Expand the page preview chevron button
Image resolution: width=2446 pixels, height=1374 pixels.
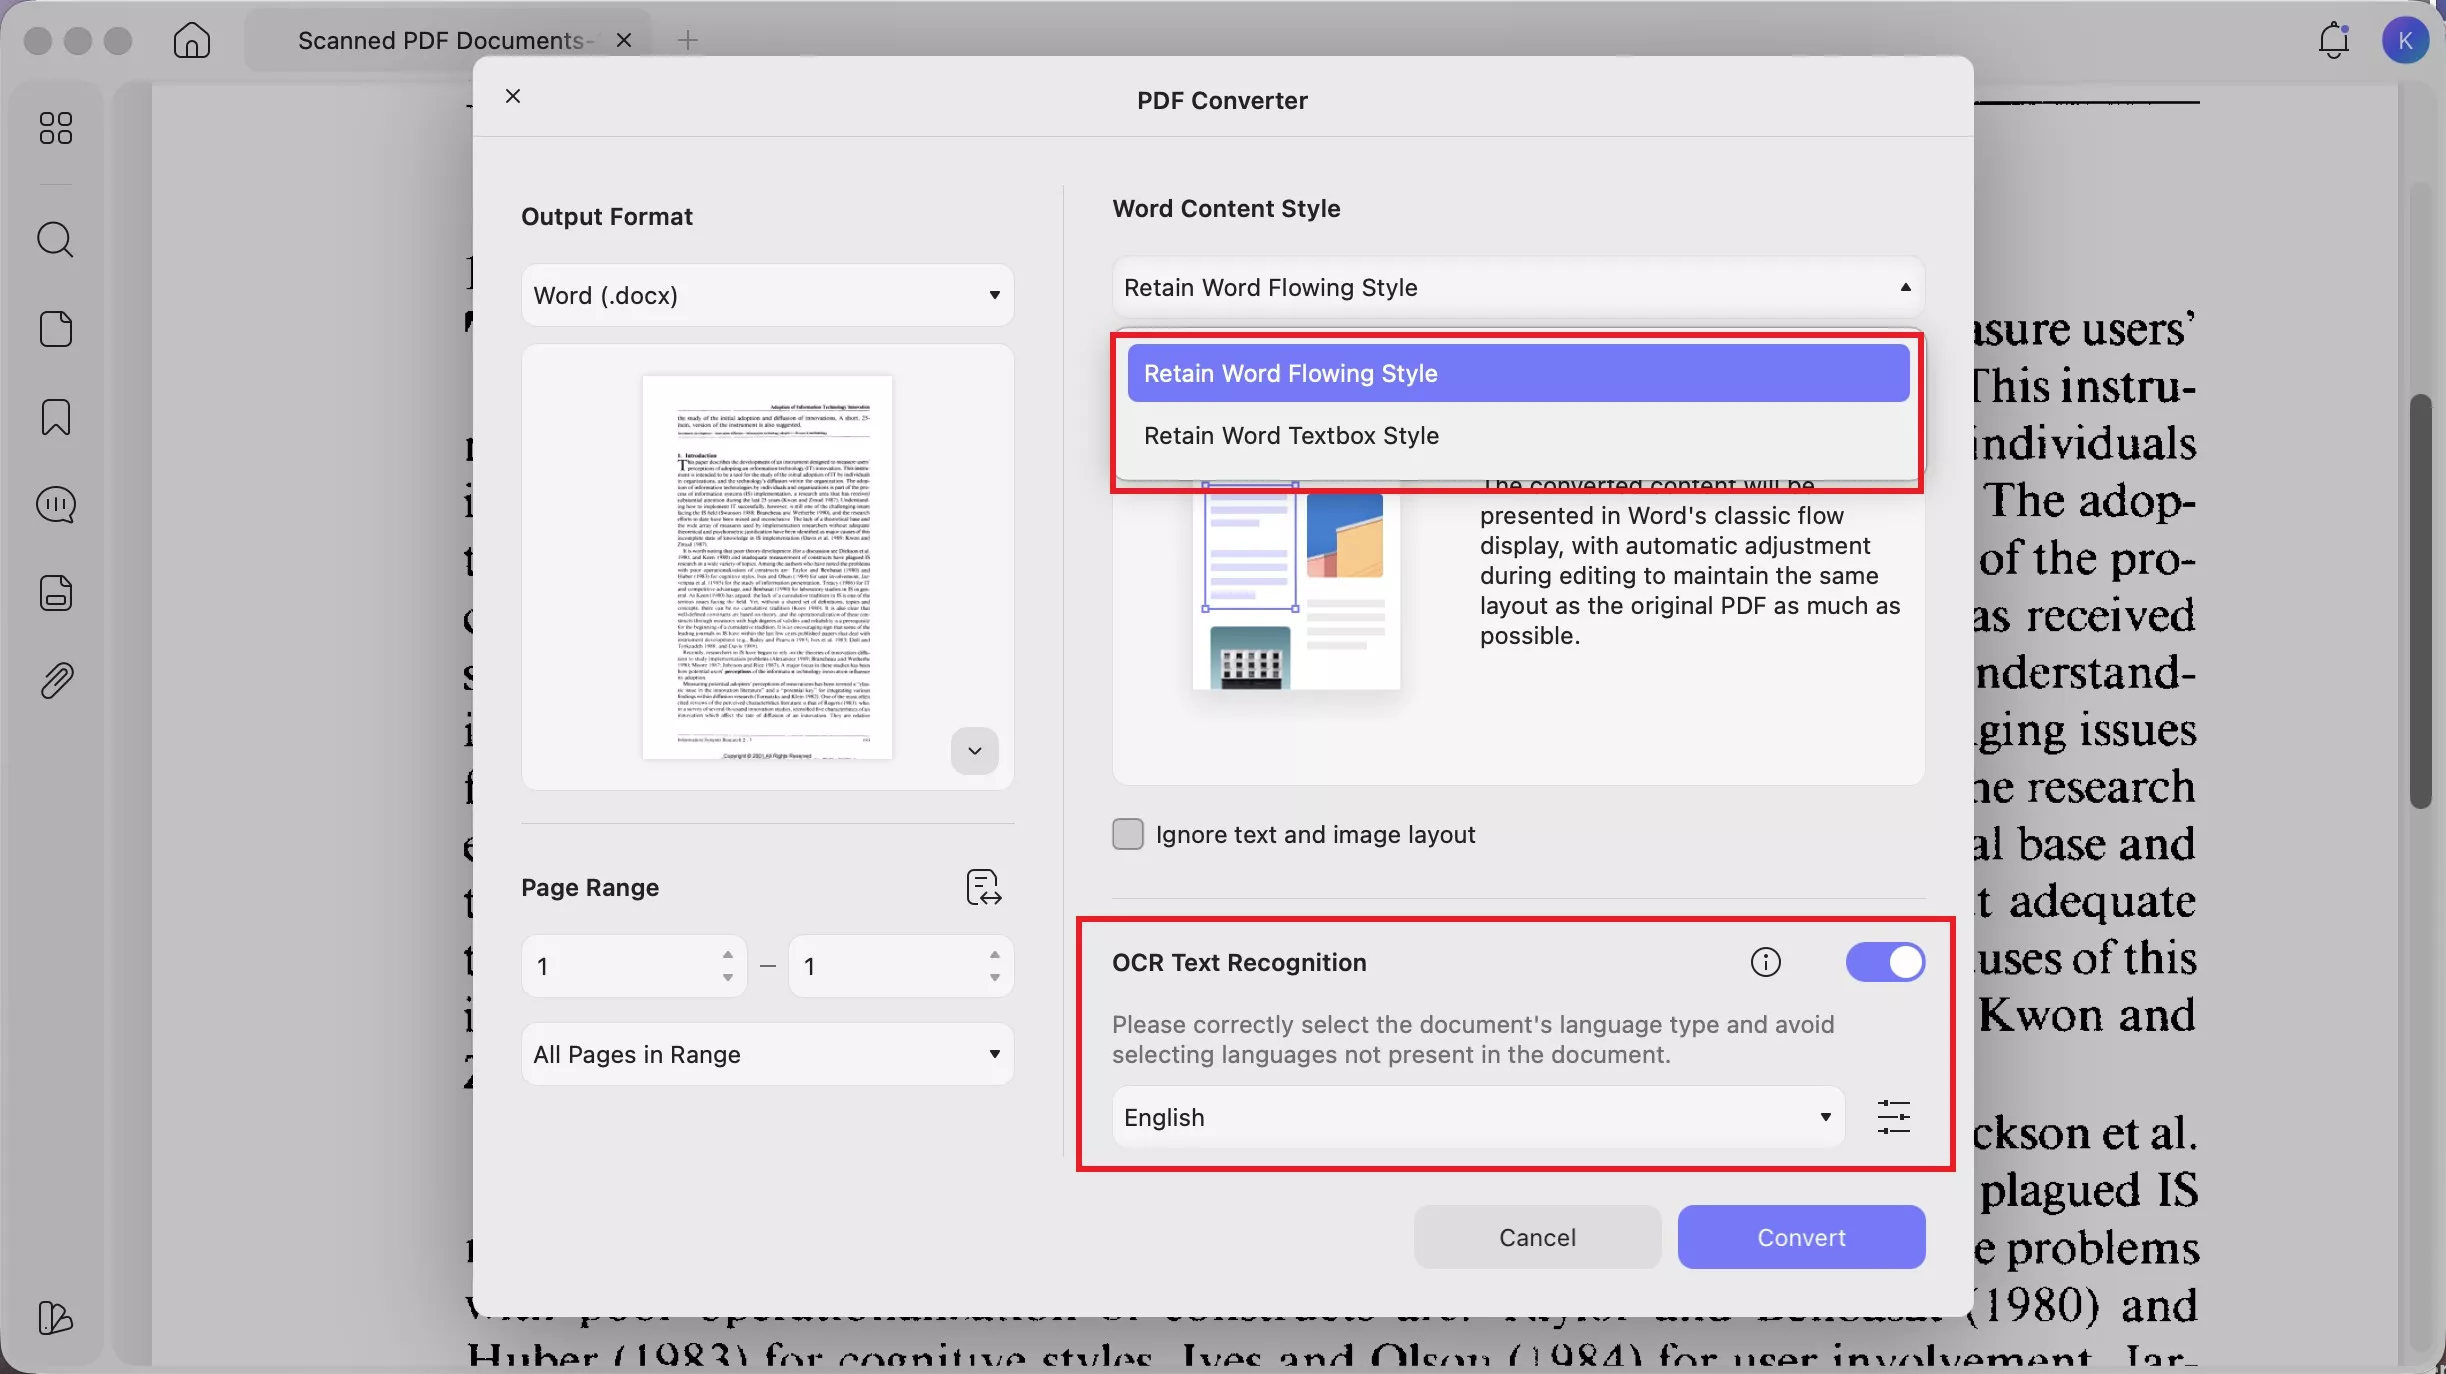pyautogui.click(x=974, y=751)
